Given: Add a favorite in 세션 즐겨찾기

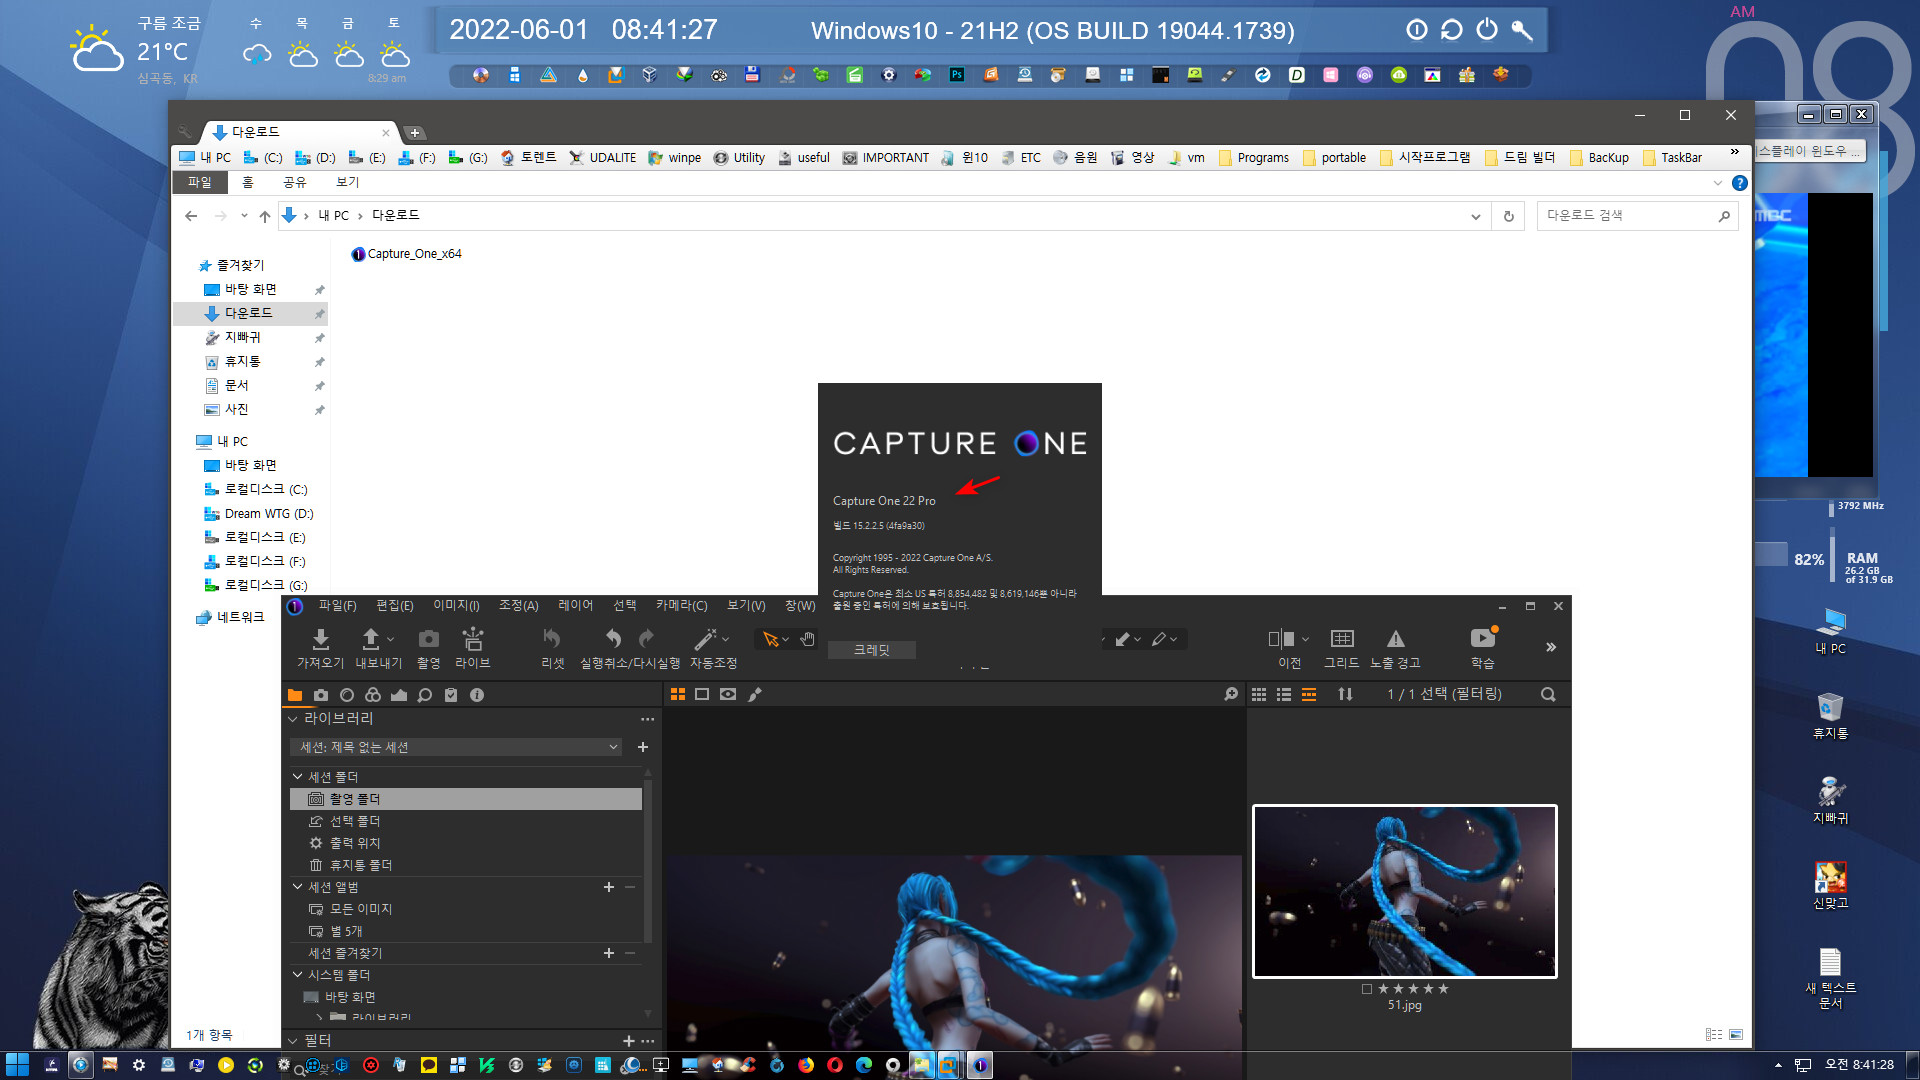Looking at the screenshot, I should click(x=608, y=953).
